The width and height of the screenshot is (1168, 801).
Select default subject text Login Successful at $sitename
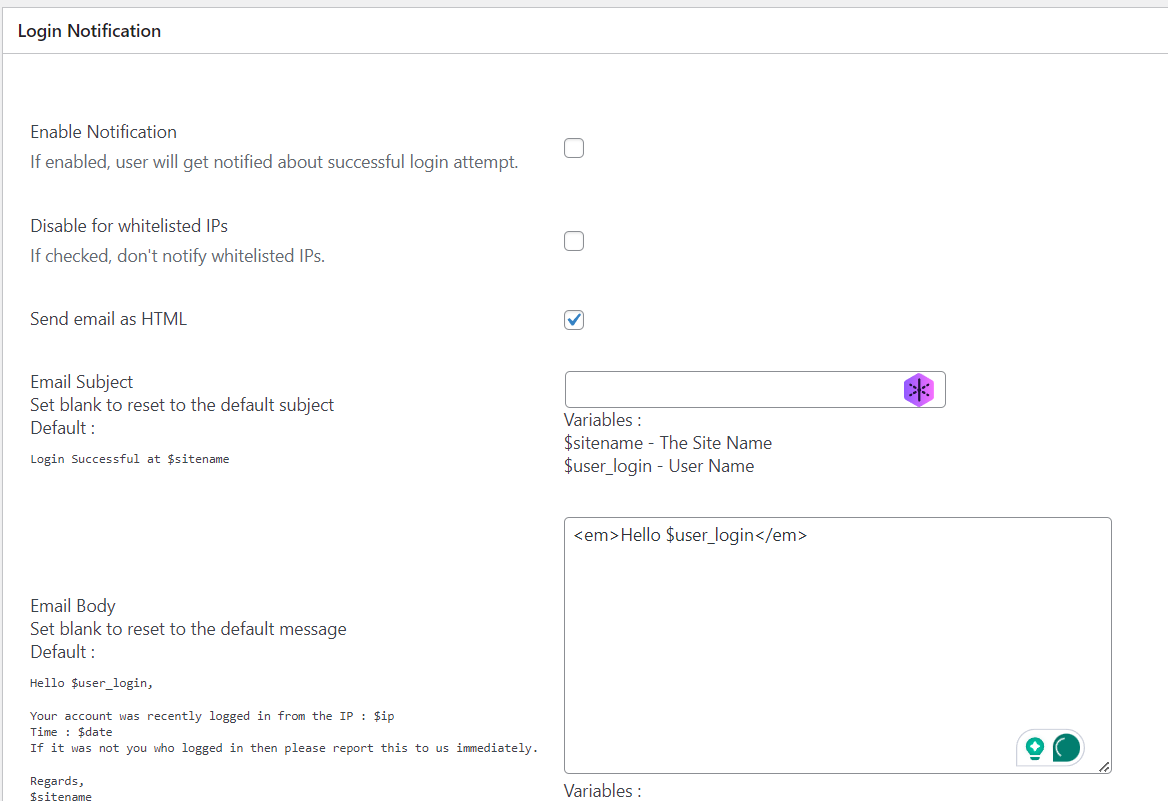pyautogui.click(x=130, y=459)
